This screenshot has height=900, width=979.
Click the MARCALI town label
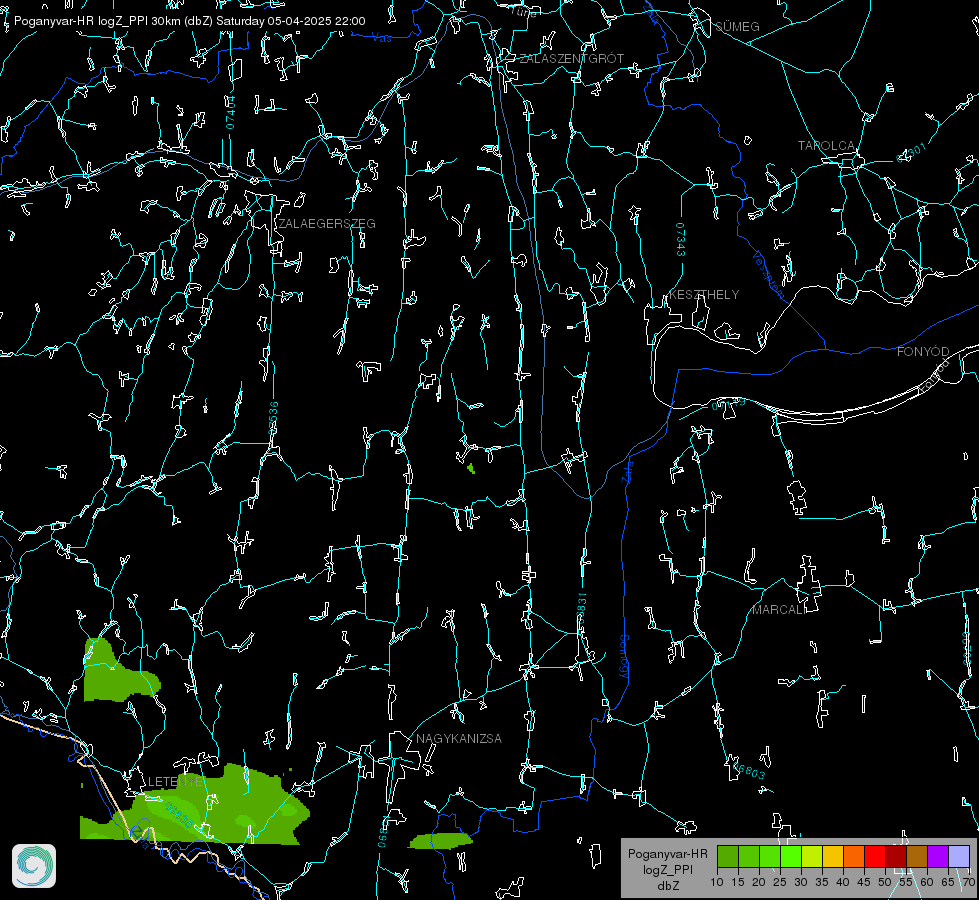coord(778,610)
